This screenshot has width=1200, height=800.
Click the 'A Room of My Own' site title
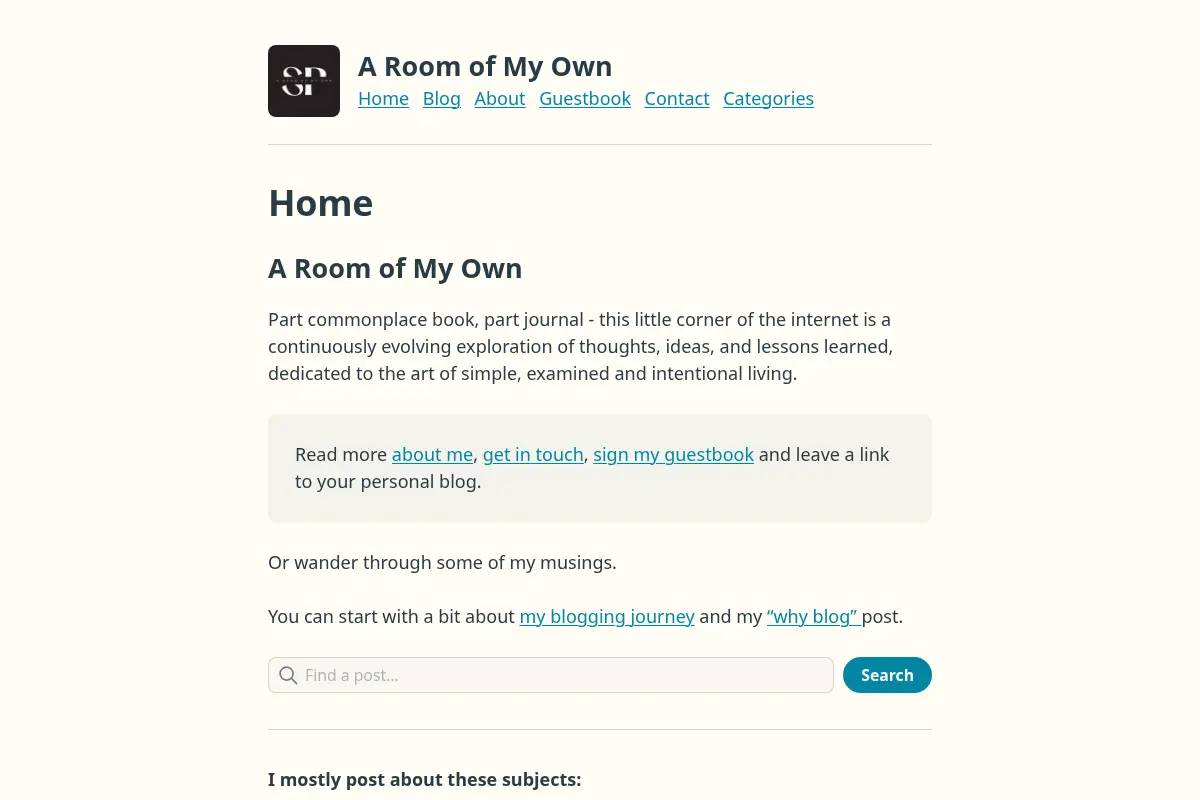(x=485, y=66)
